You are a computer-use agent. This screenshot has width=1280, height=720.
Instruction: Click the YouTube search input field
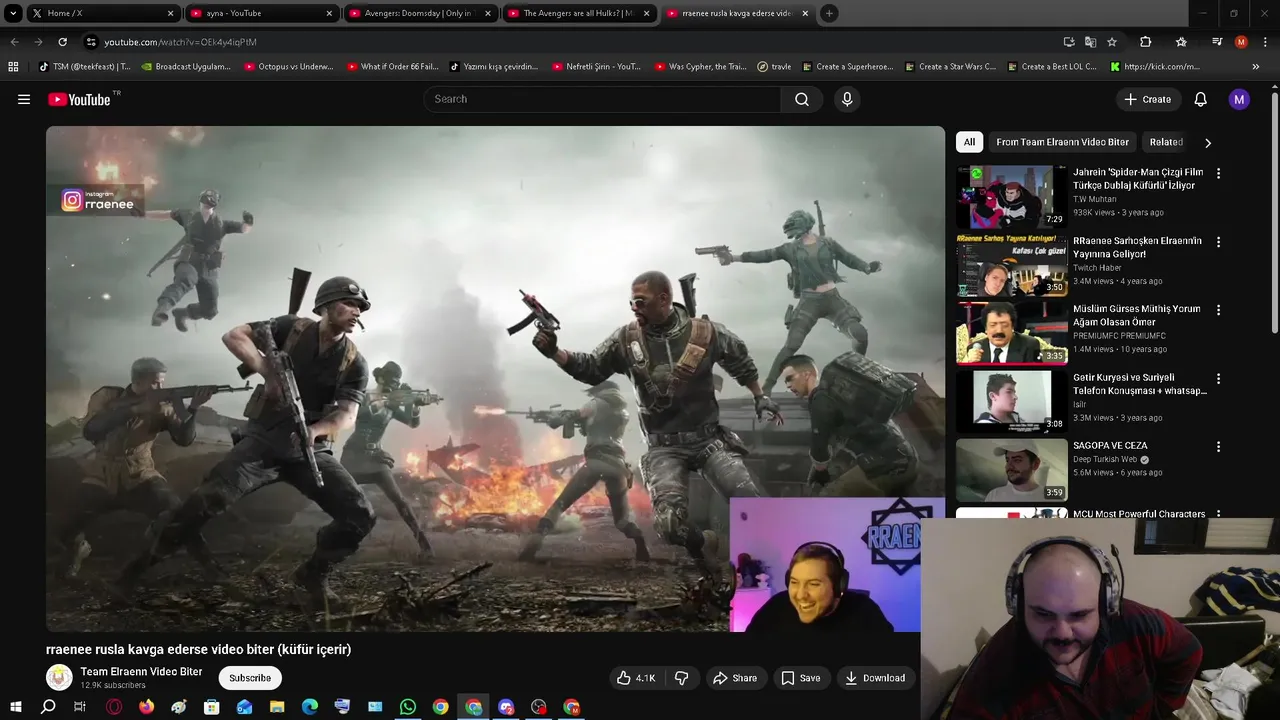[x=603, y=99]
